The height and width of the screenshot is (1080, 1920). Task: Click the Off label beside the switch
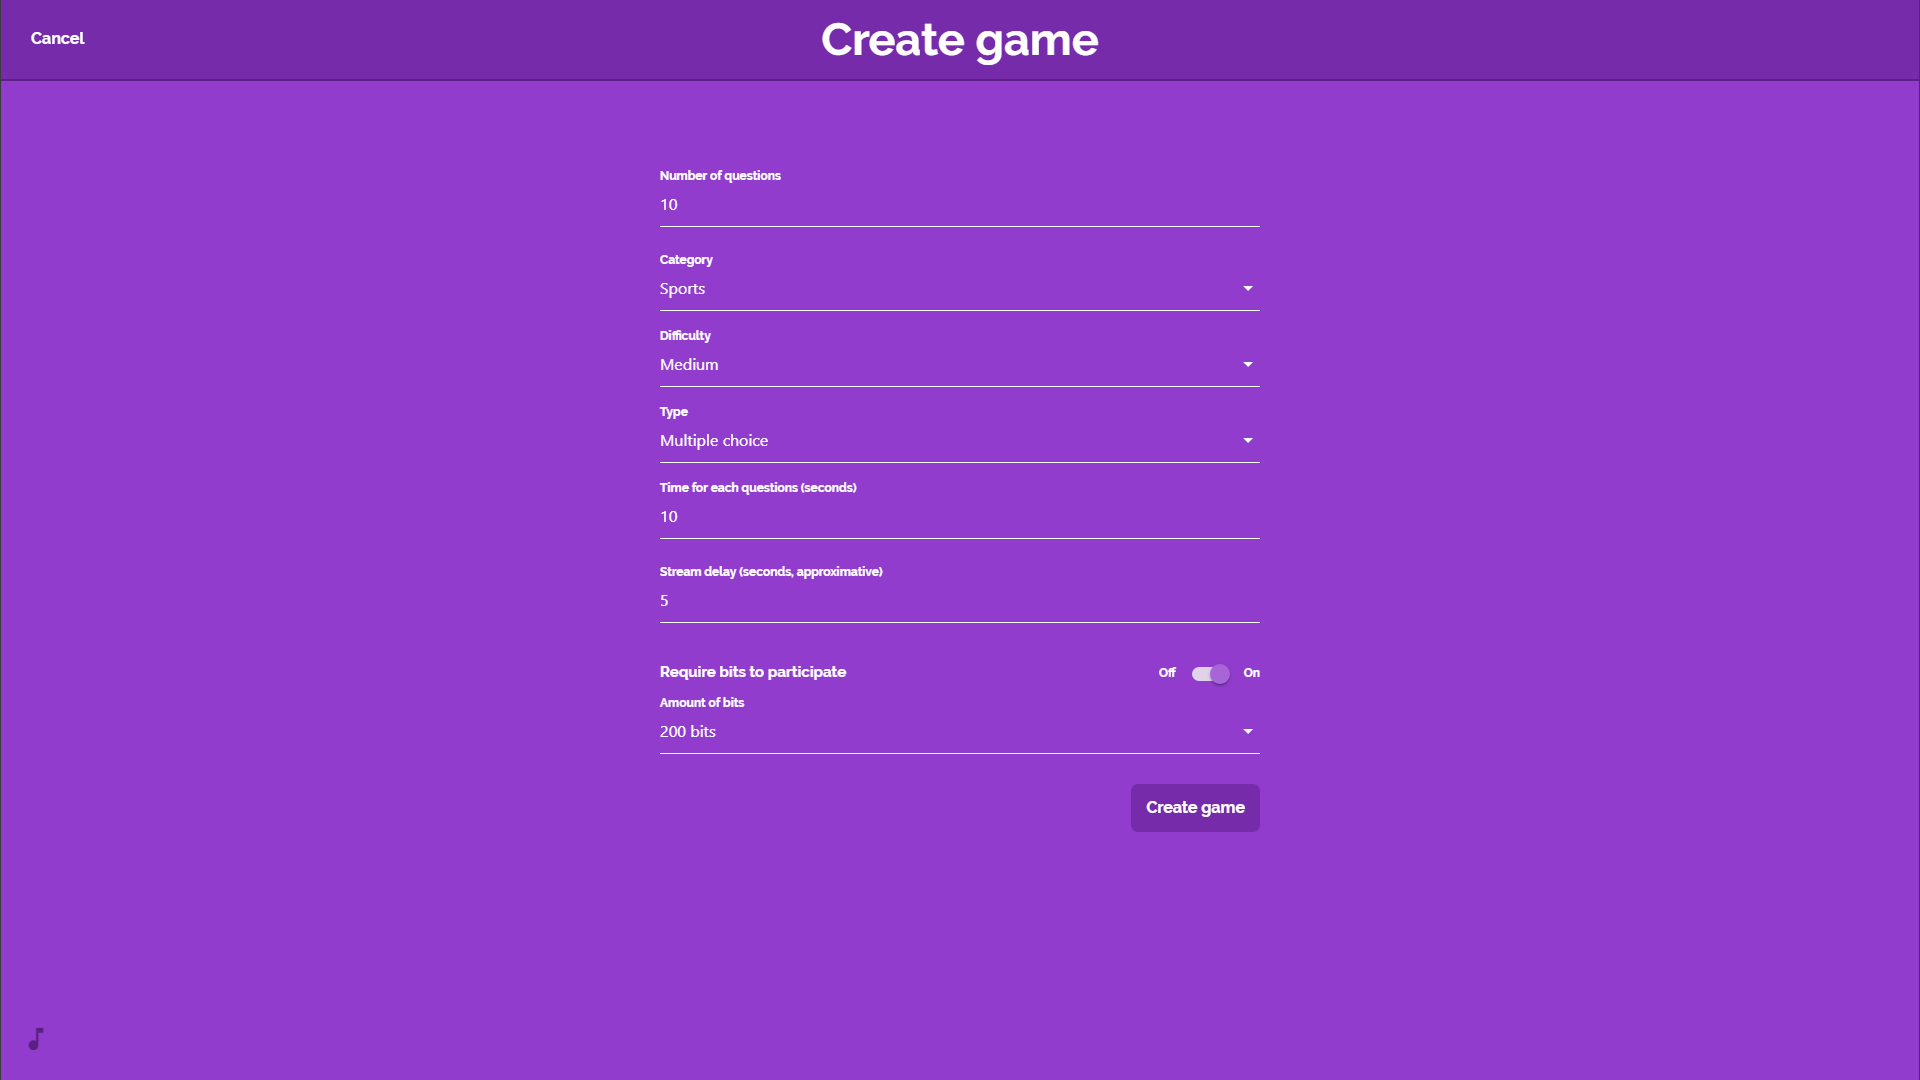coord(1166,673)
